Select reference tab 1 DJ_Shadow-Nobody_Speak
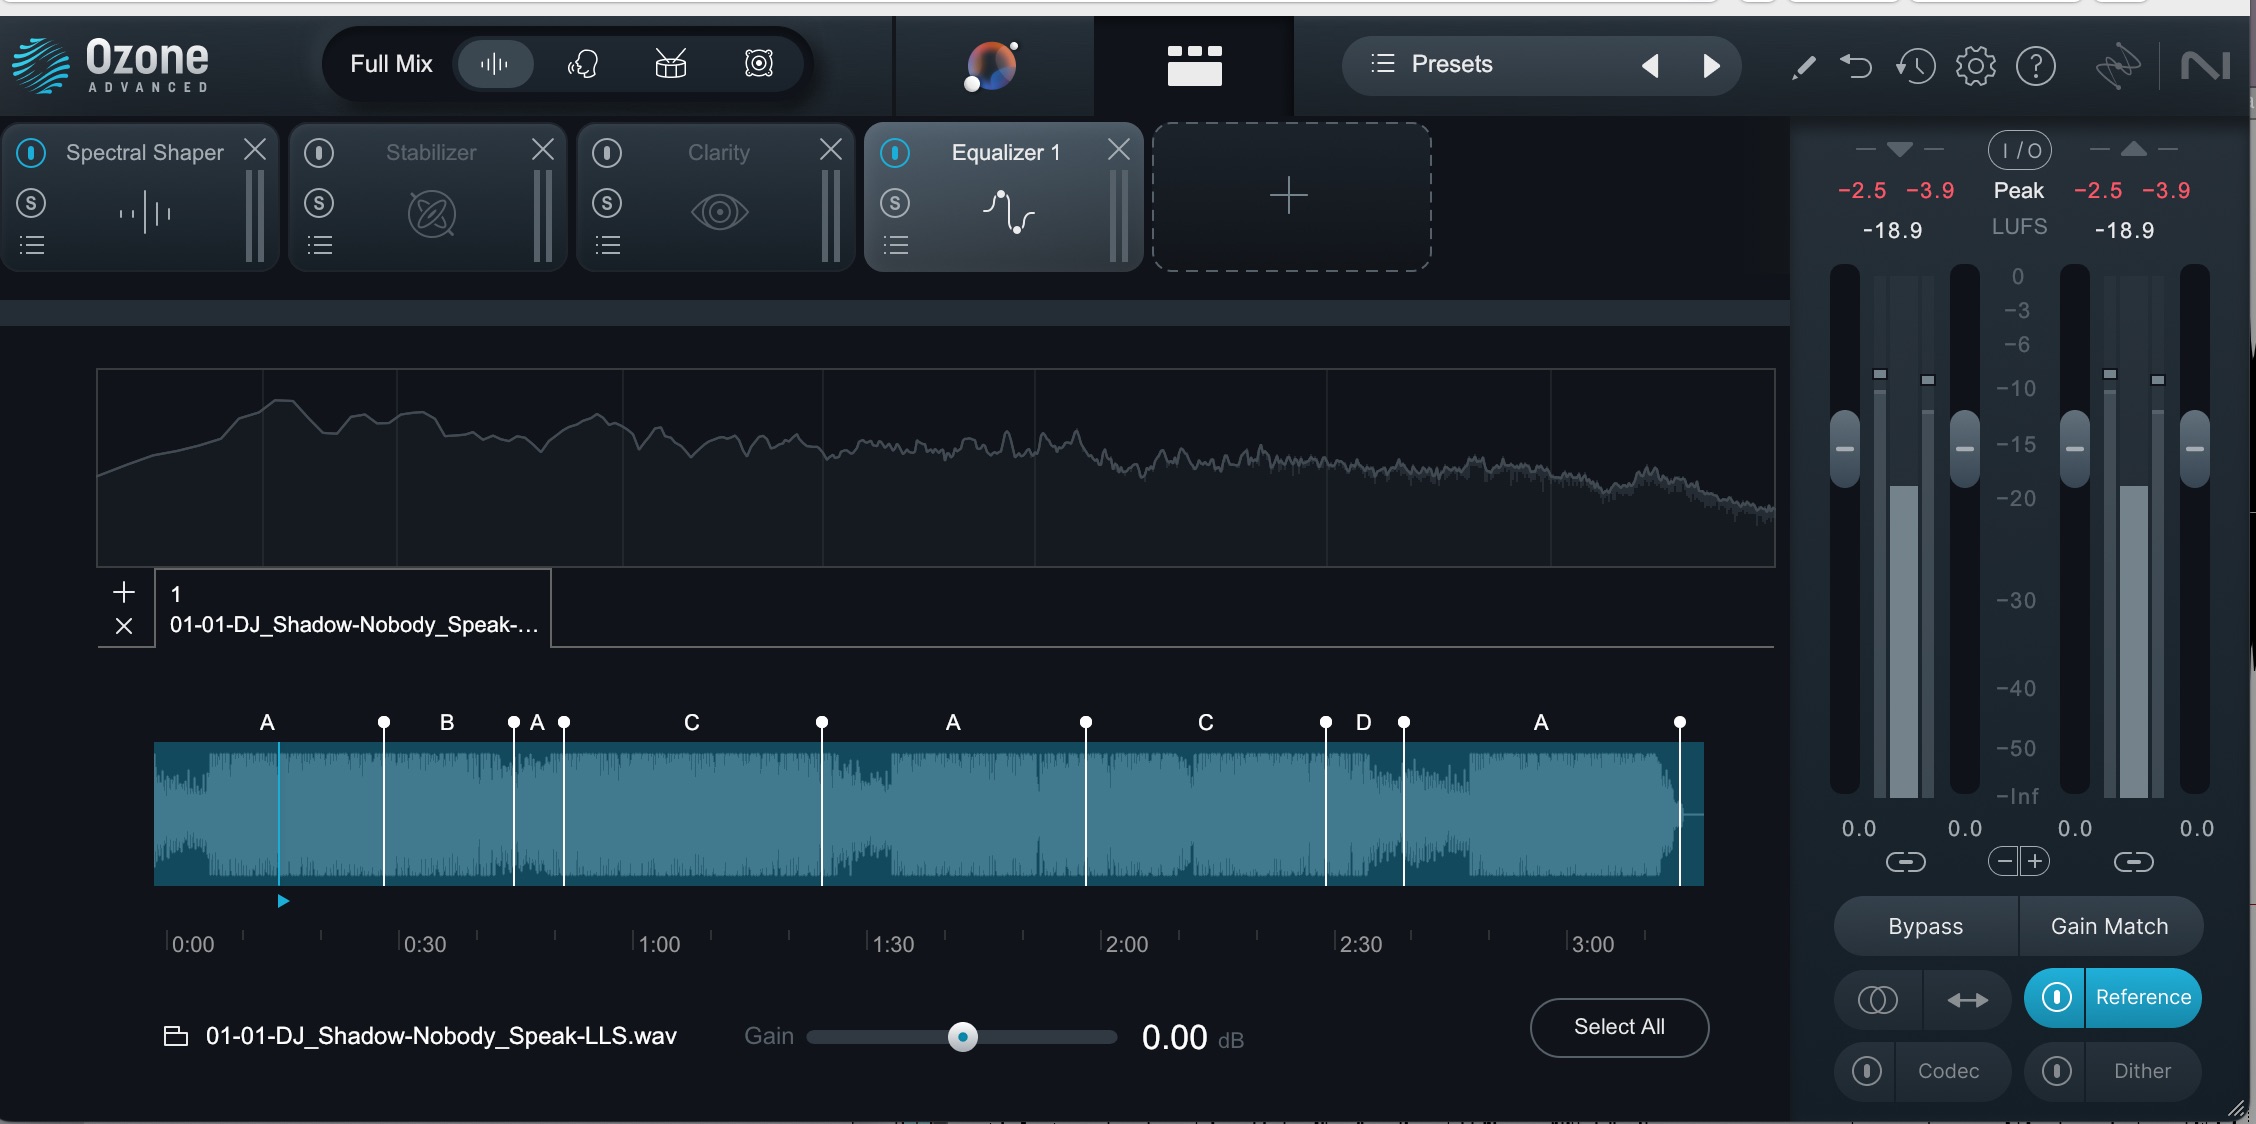 [x=353, y=609]
